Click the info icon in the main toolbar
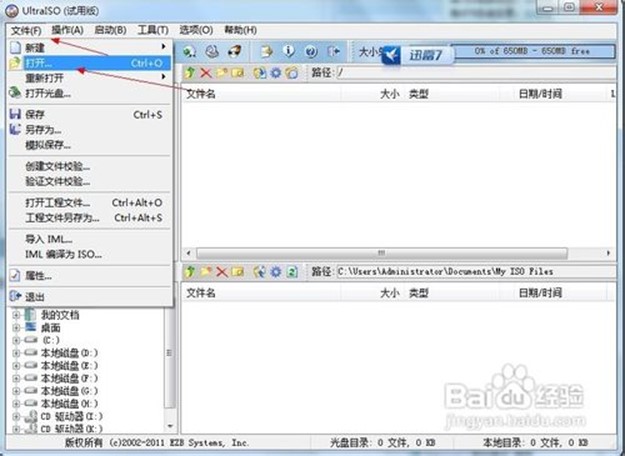Viewport: 625px width, 456px height. click(289, 50)
